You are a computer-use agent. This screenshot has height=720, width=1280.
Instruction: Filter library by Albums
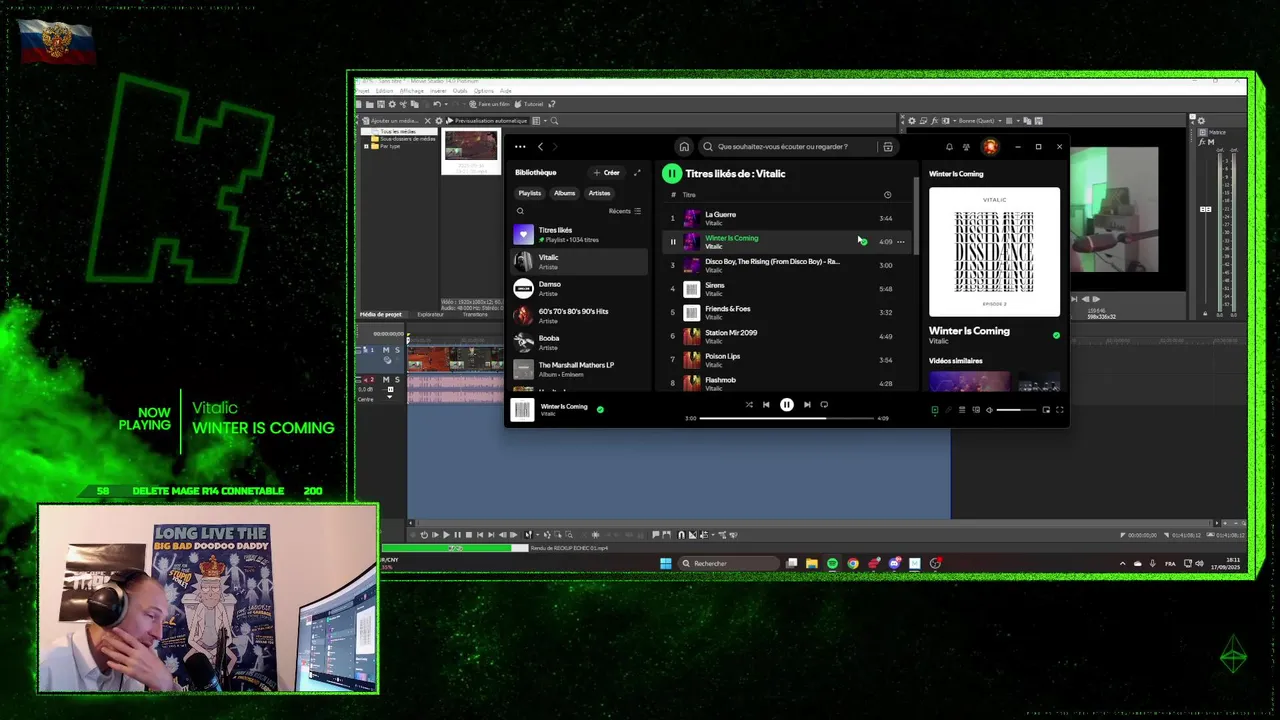(565, 193)
